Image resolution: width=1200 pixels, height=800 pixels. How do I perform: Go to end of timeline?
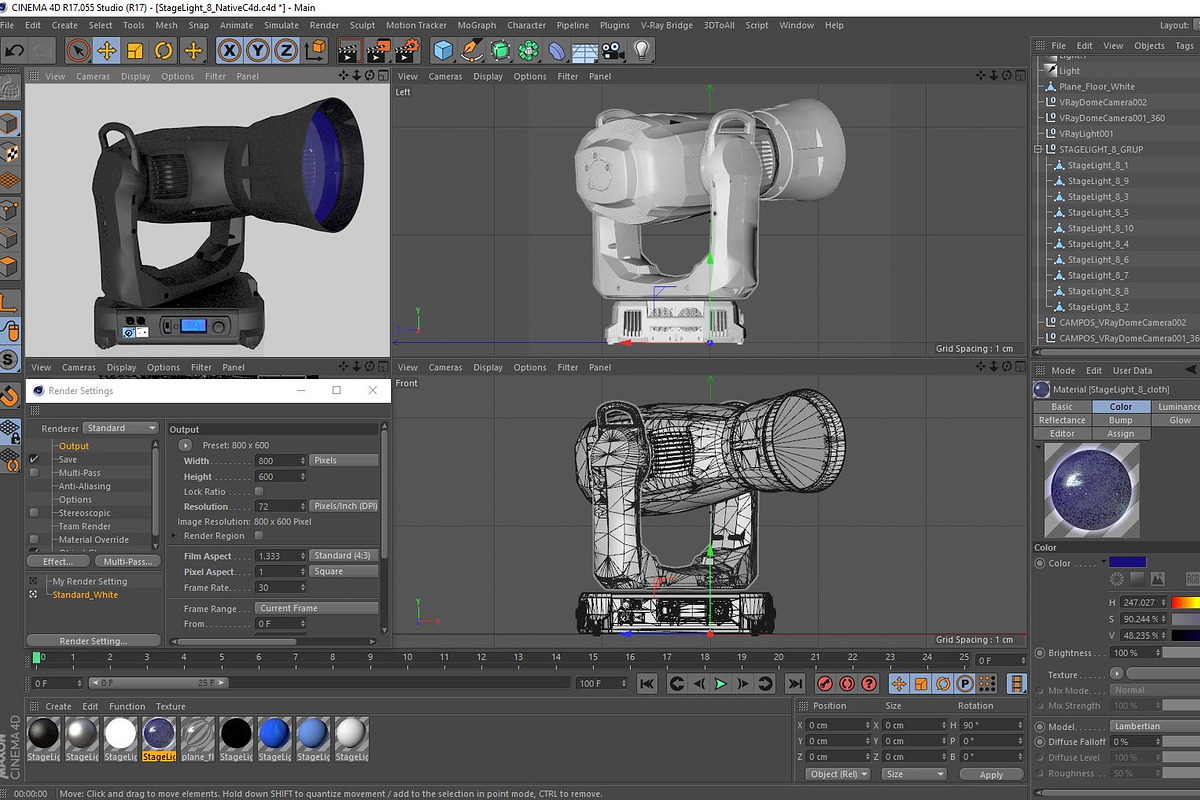(x=794, y=684)
